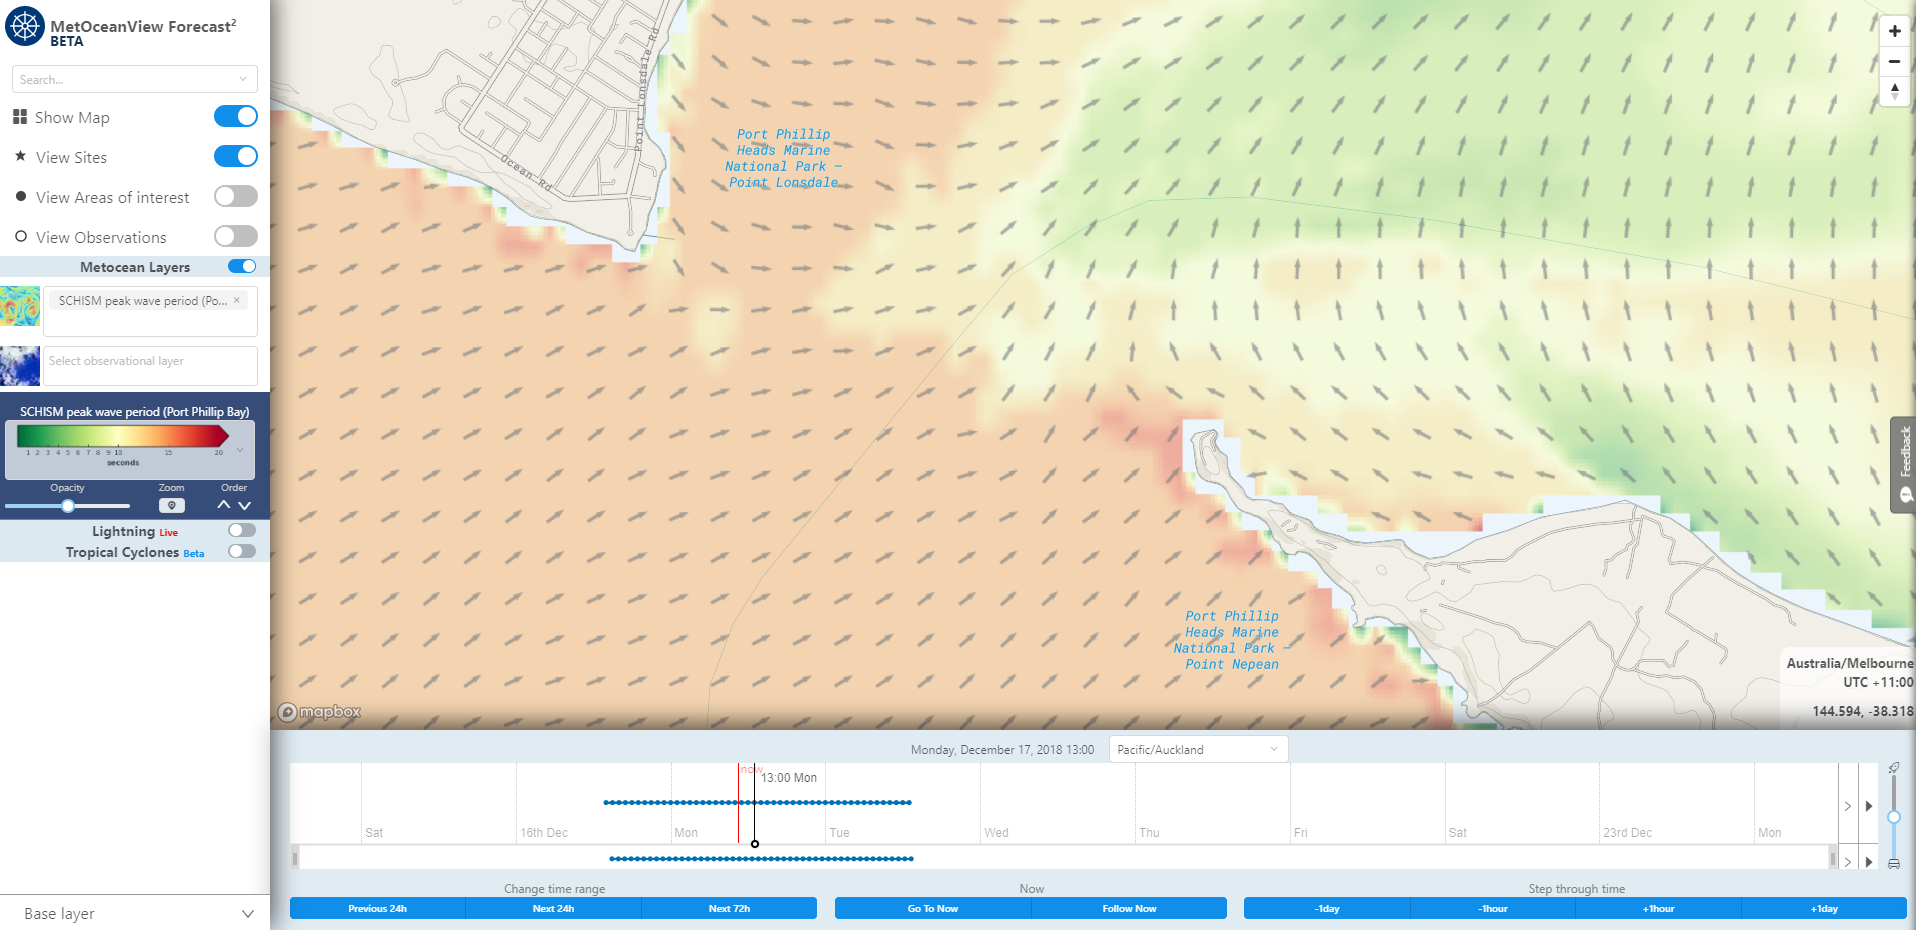1916x930 pixels.
Task: Expand the color legend options chevron
Action: (x=240, y=450)
